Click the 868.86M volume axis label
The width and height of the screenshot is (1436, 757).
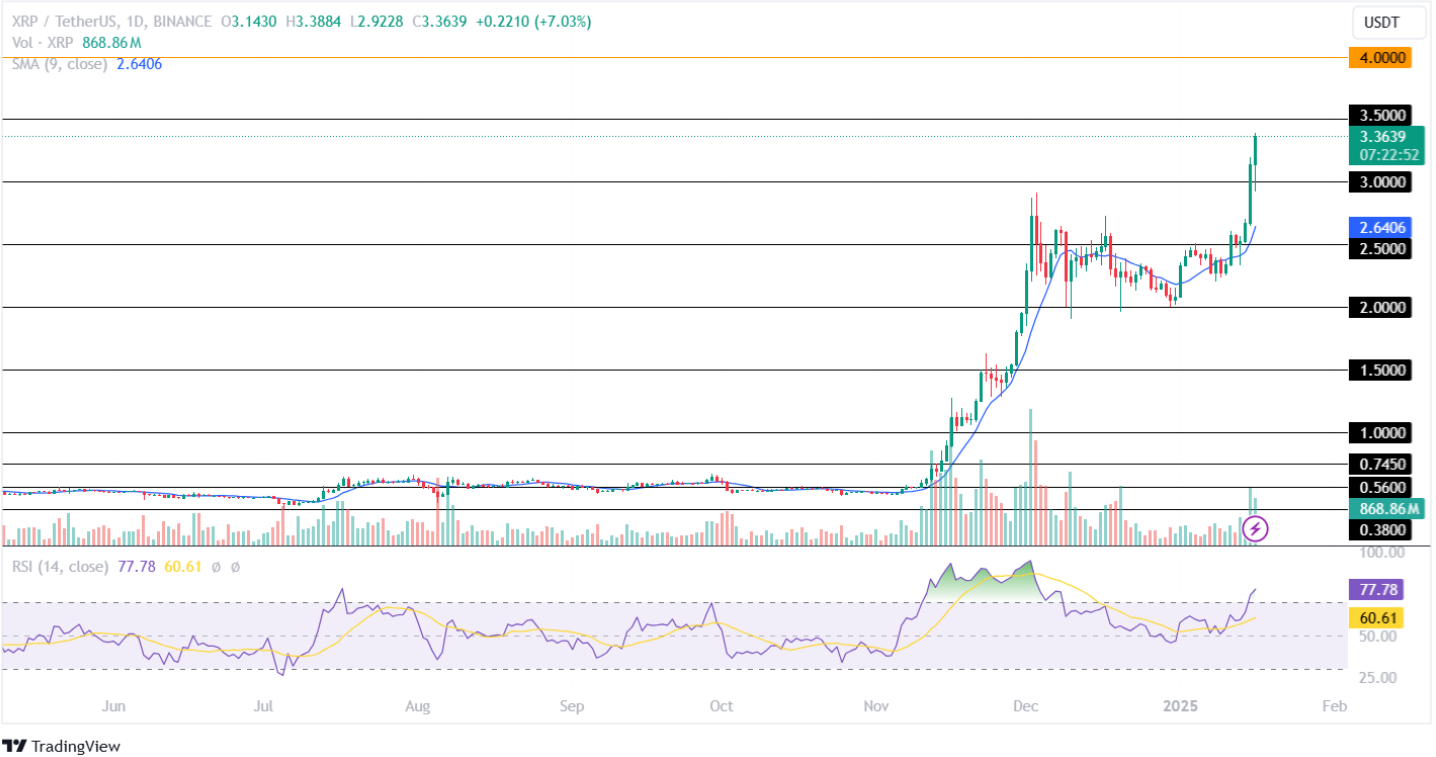1384,509
